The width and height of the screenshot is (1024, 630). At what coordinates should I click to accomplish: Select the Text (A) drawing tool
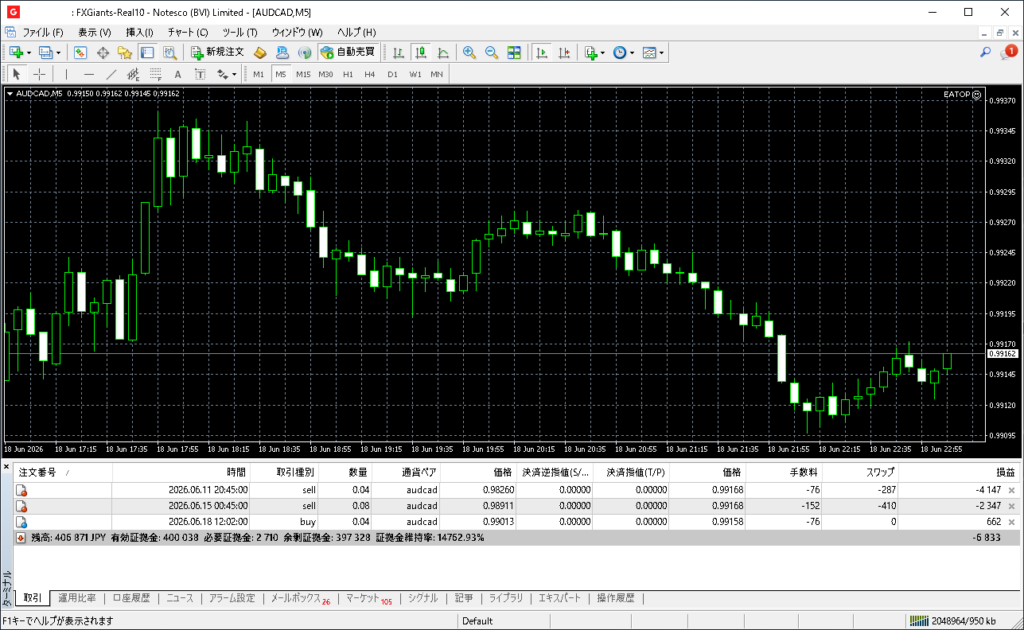178,74
